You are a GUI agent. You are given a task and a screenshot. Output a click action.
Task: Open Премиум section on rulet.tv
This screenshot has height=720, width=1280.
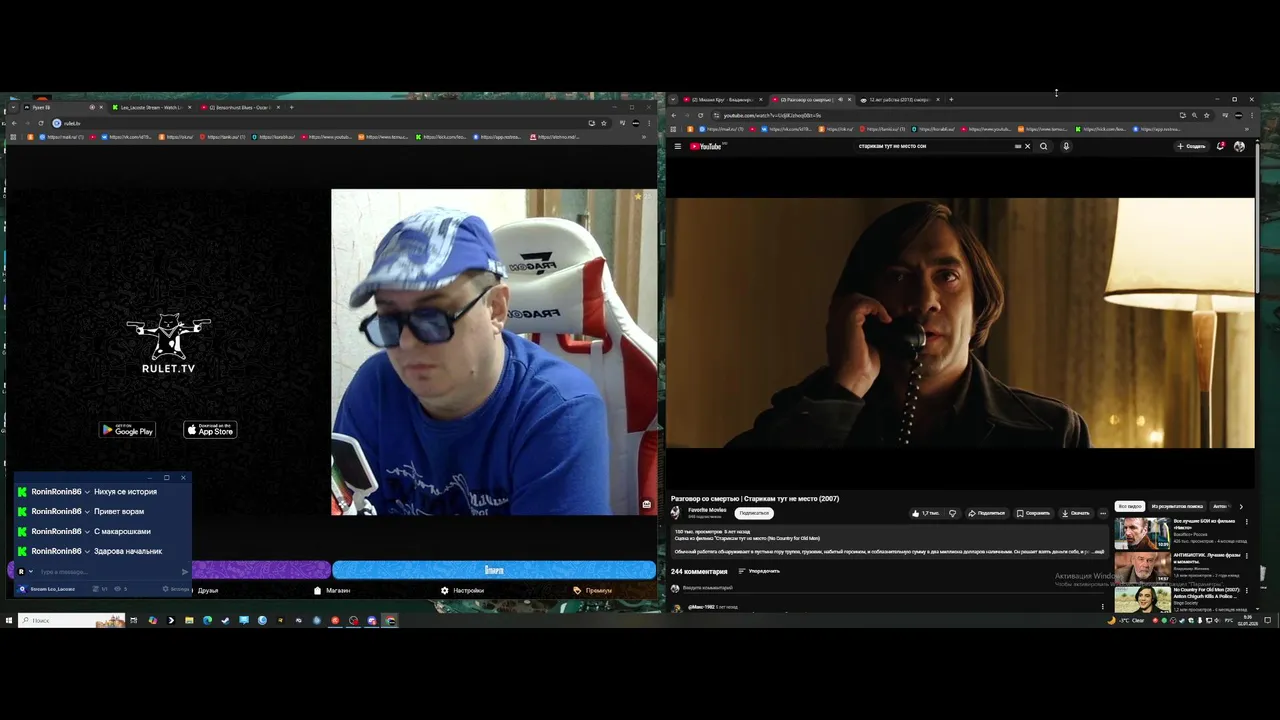[x=593, y=590]
